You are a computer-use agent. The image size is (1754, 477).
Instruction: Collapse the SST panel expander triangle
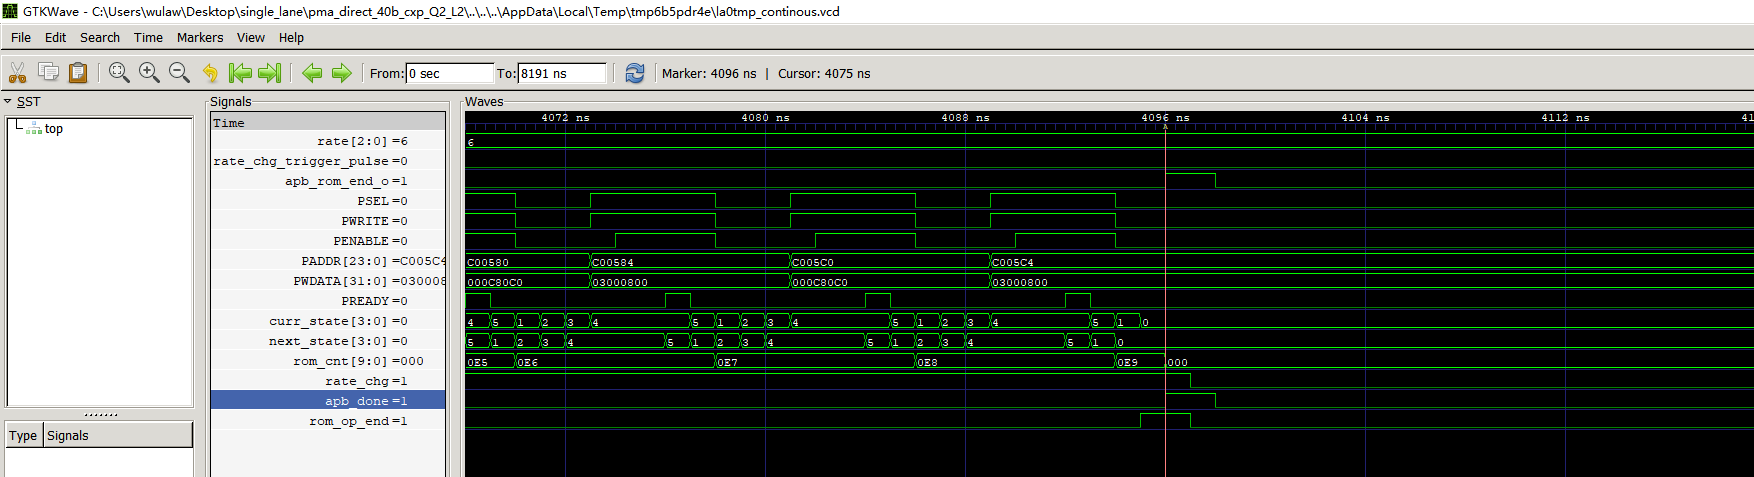click(x=7, y=101)
